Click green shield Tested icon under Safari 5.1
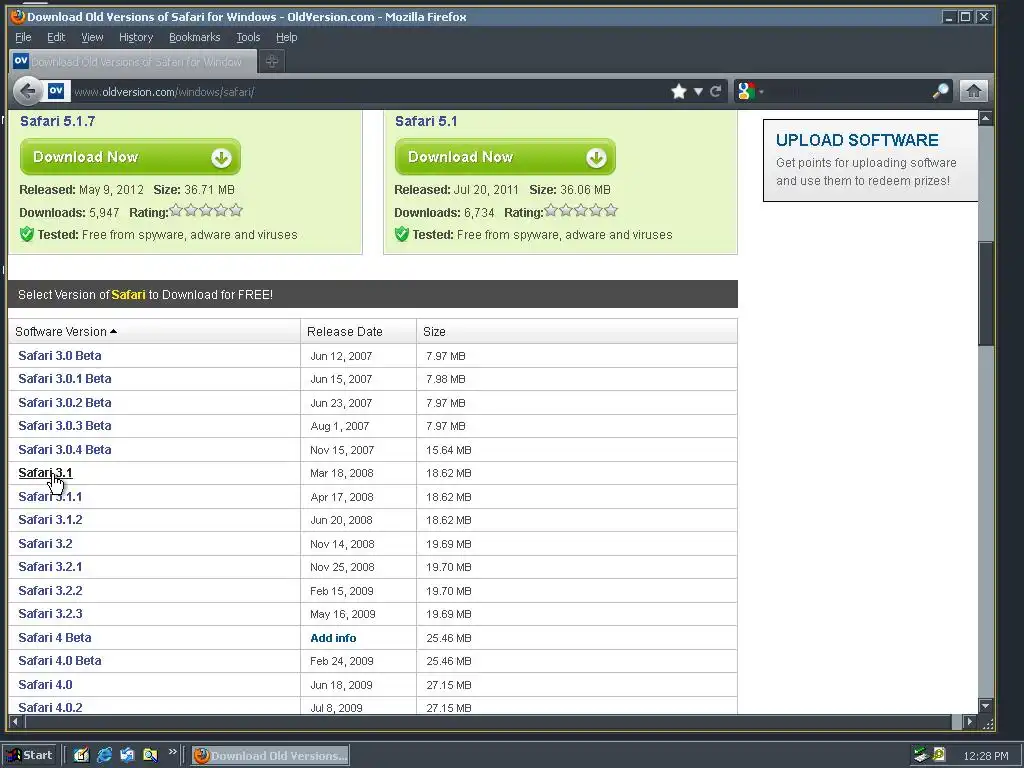This screenshot has width=1024, height=768. 402,234
